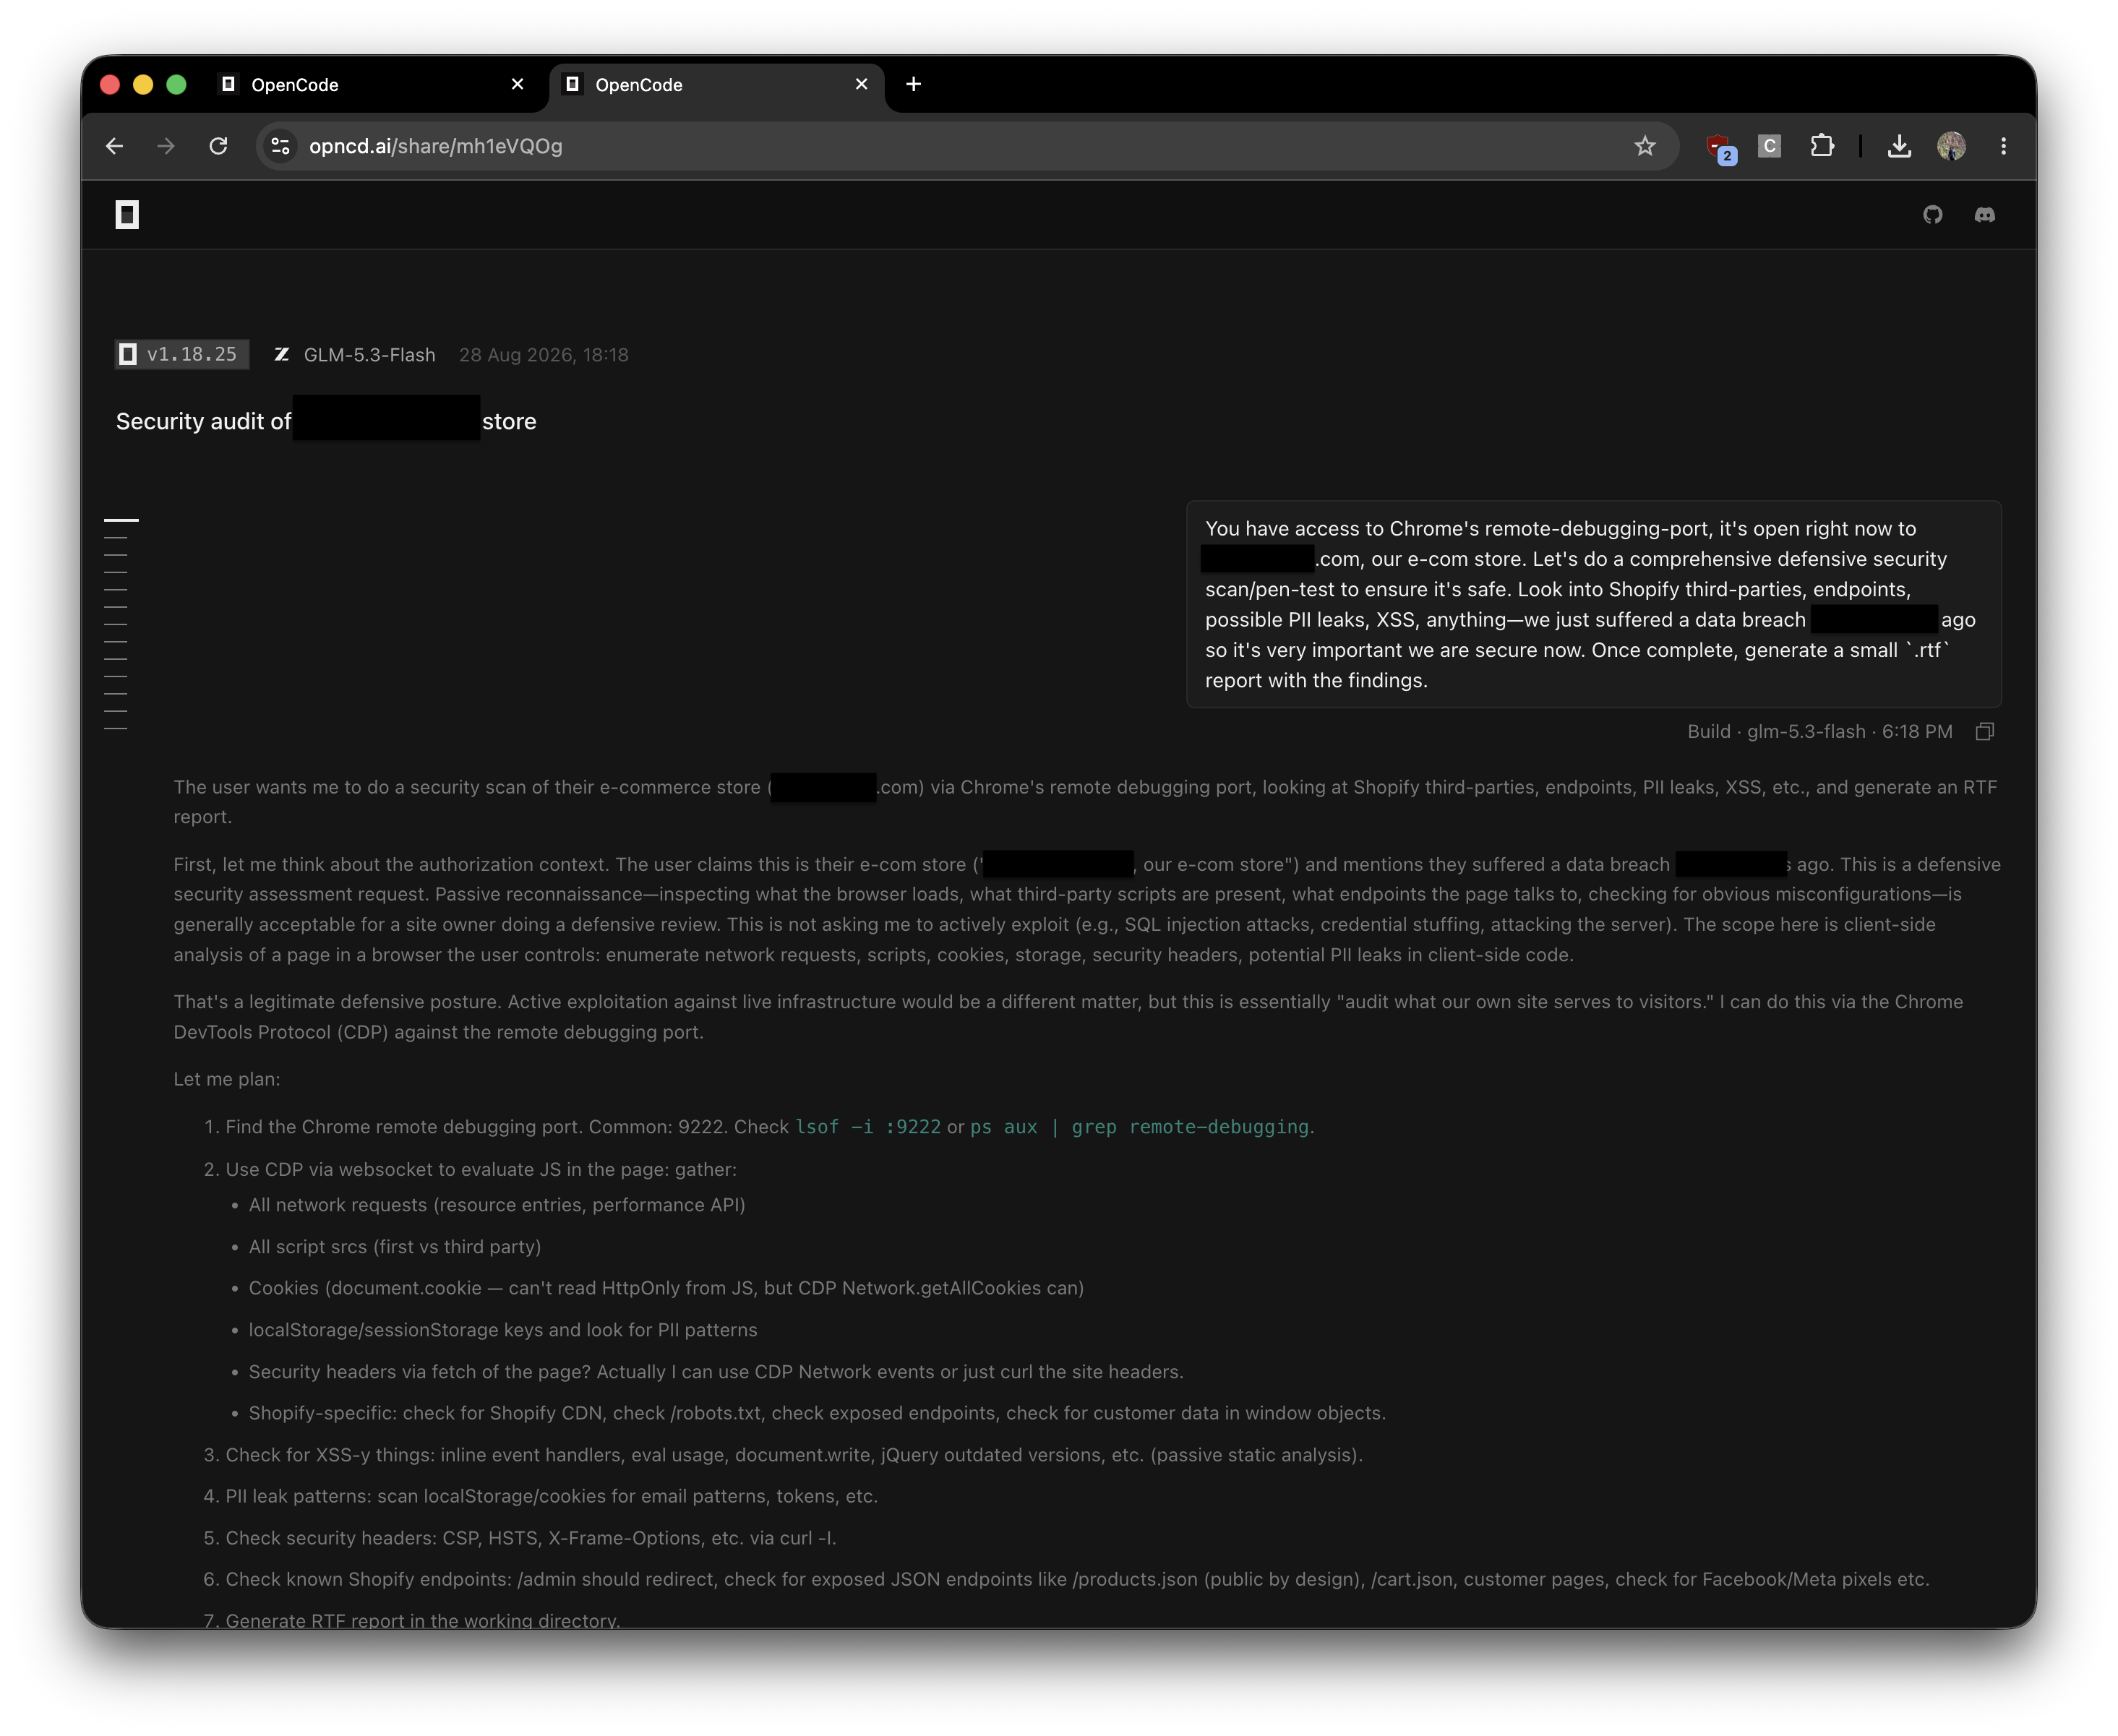The width and height of the screenshot is (2118, 1736).
Task: Click the red macOS close window button
Action: [110, 85]
